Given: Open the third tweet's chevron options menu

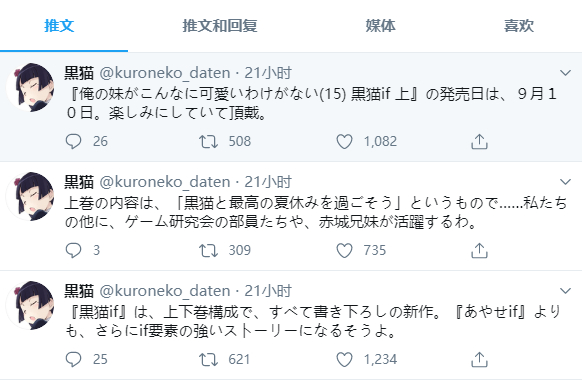Looking at the screenshot, I should [x=565, y=291].
